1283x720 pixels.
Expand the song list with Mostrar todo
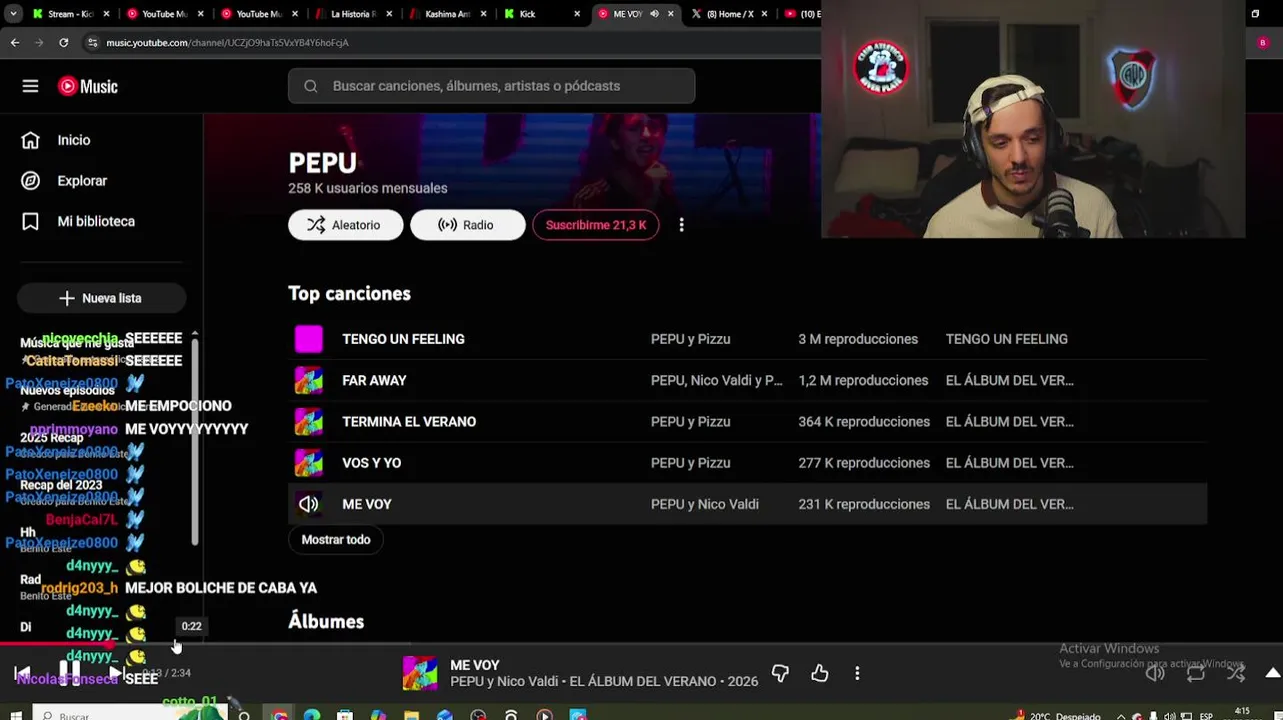336,540
